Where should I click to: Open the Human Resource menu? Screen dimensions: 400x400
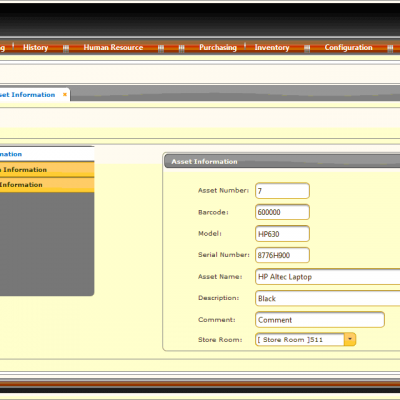[x=113, y=47]
